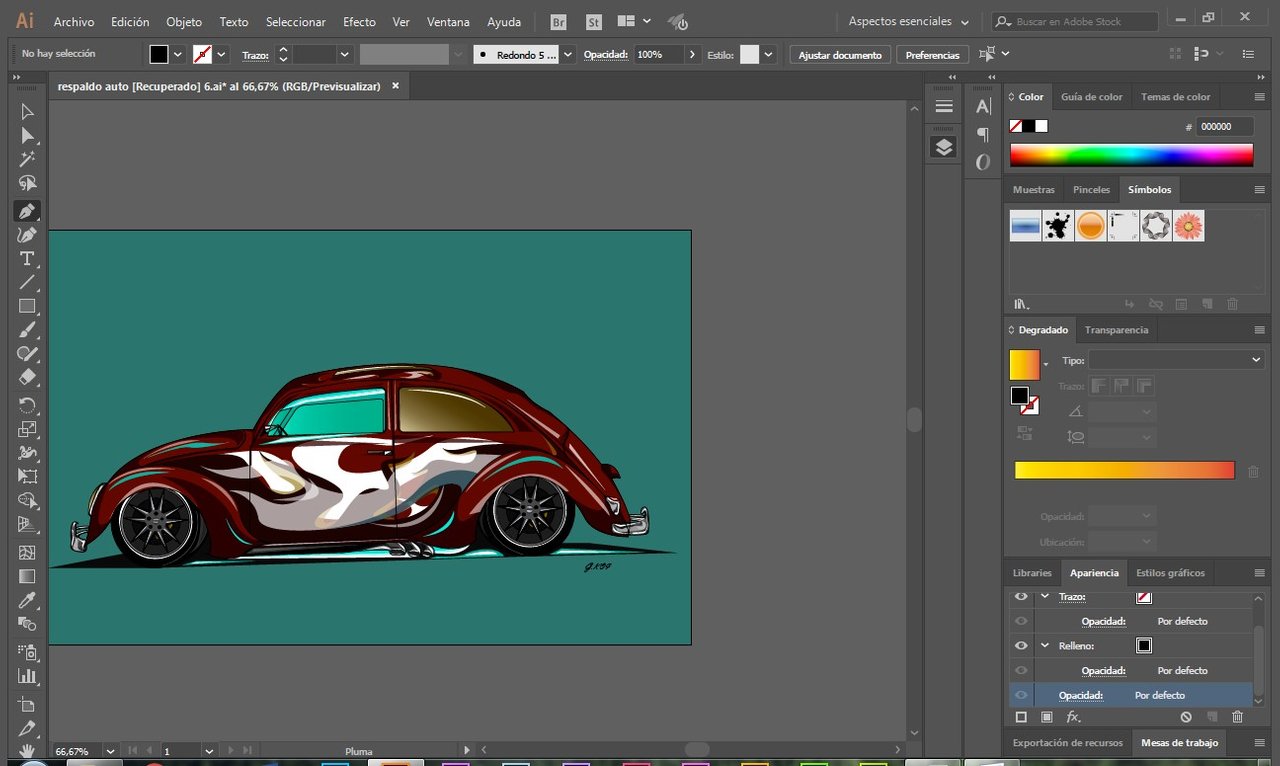Open the Symbol Libraries menu icon
The width and height of the screenshot is (1280, 766).
click(1021, 304)
